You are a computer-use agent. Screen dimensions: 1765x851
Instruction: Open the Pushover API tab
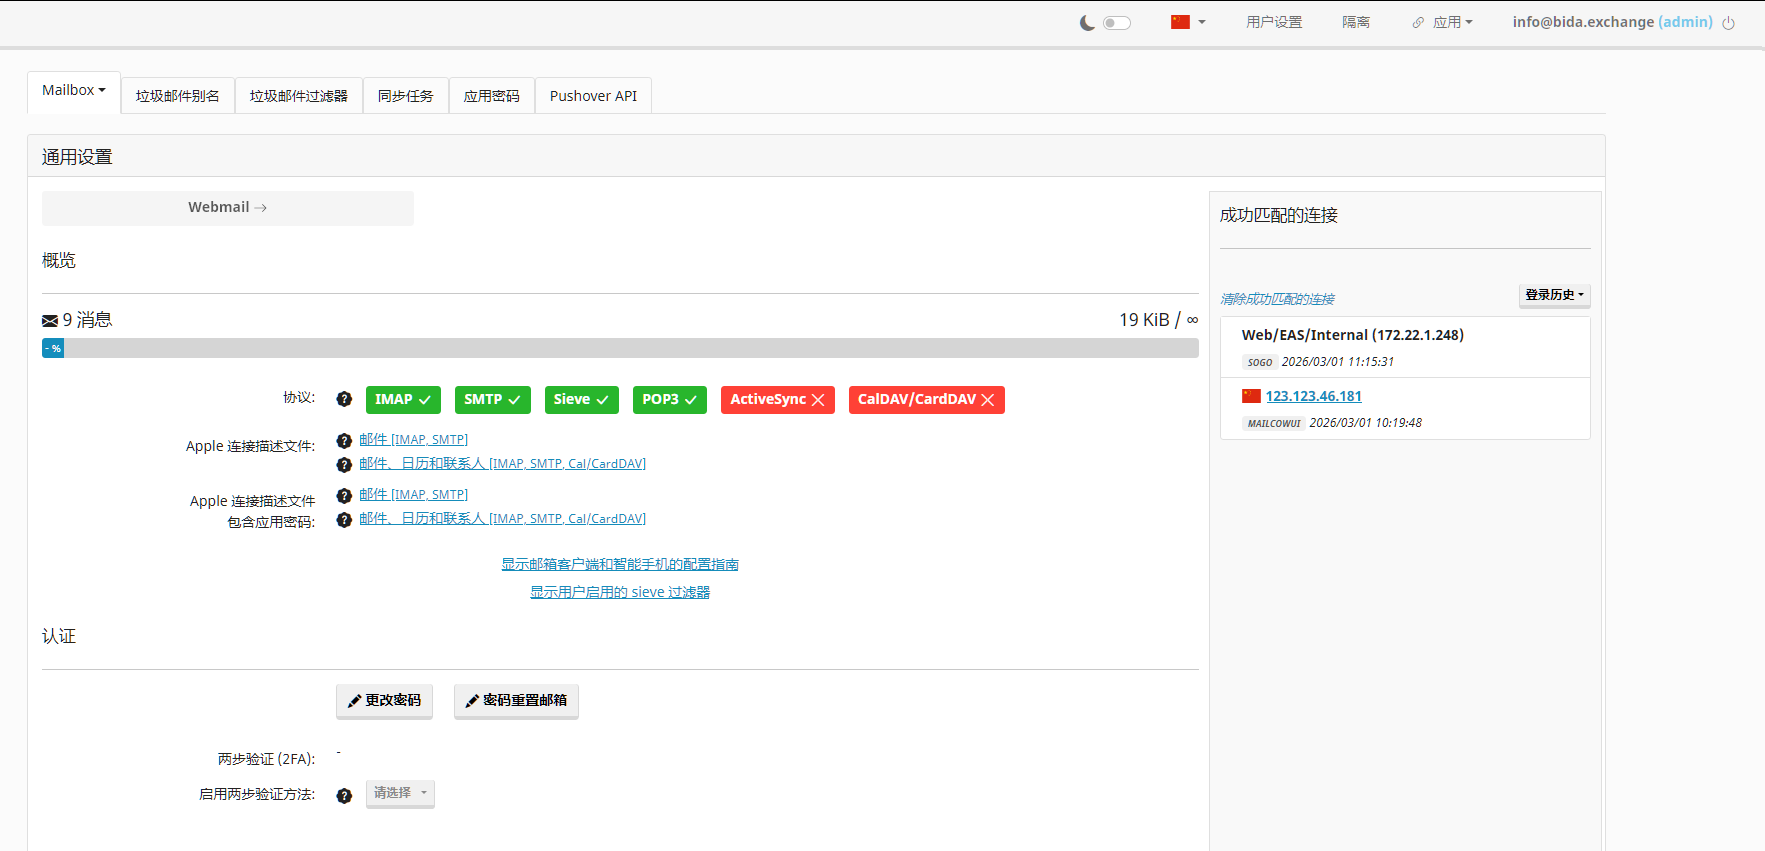(593, 96)
